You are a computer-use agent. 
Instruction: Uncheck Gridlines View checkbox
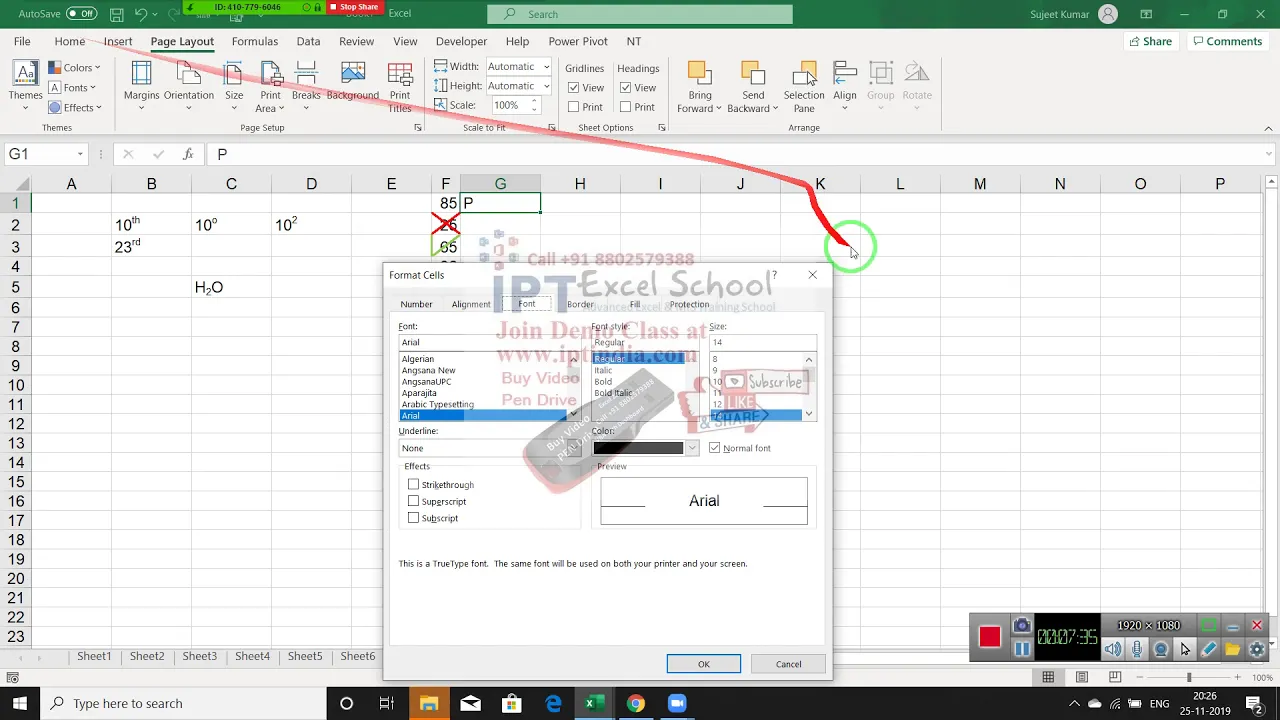[574, 87]
